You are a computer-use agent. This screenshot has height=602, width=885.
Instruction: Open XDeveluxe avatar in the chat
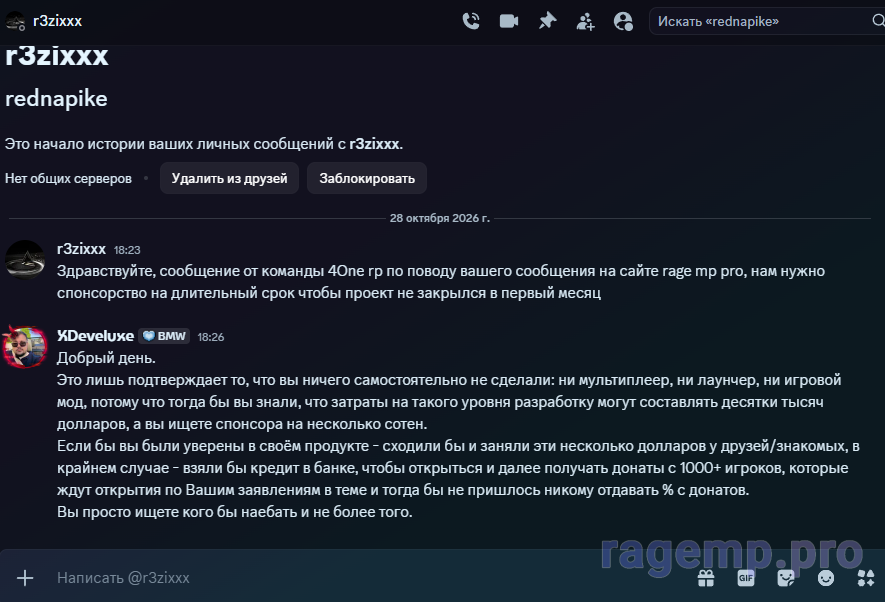pyautogui.click(x=25, y=347)
